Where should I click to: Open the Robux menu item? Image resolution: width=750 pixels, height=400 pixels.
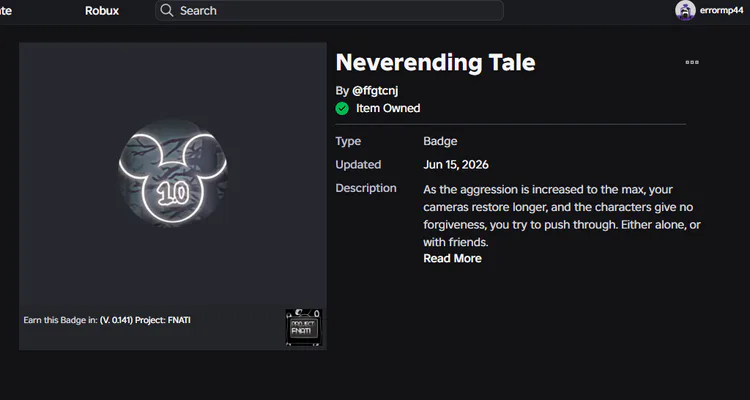click(x=102, y=11)
